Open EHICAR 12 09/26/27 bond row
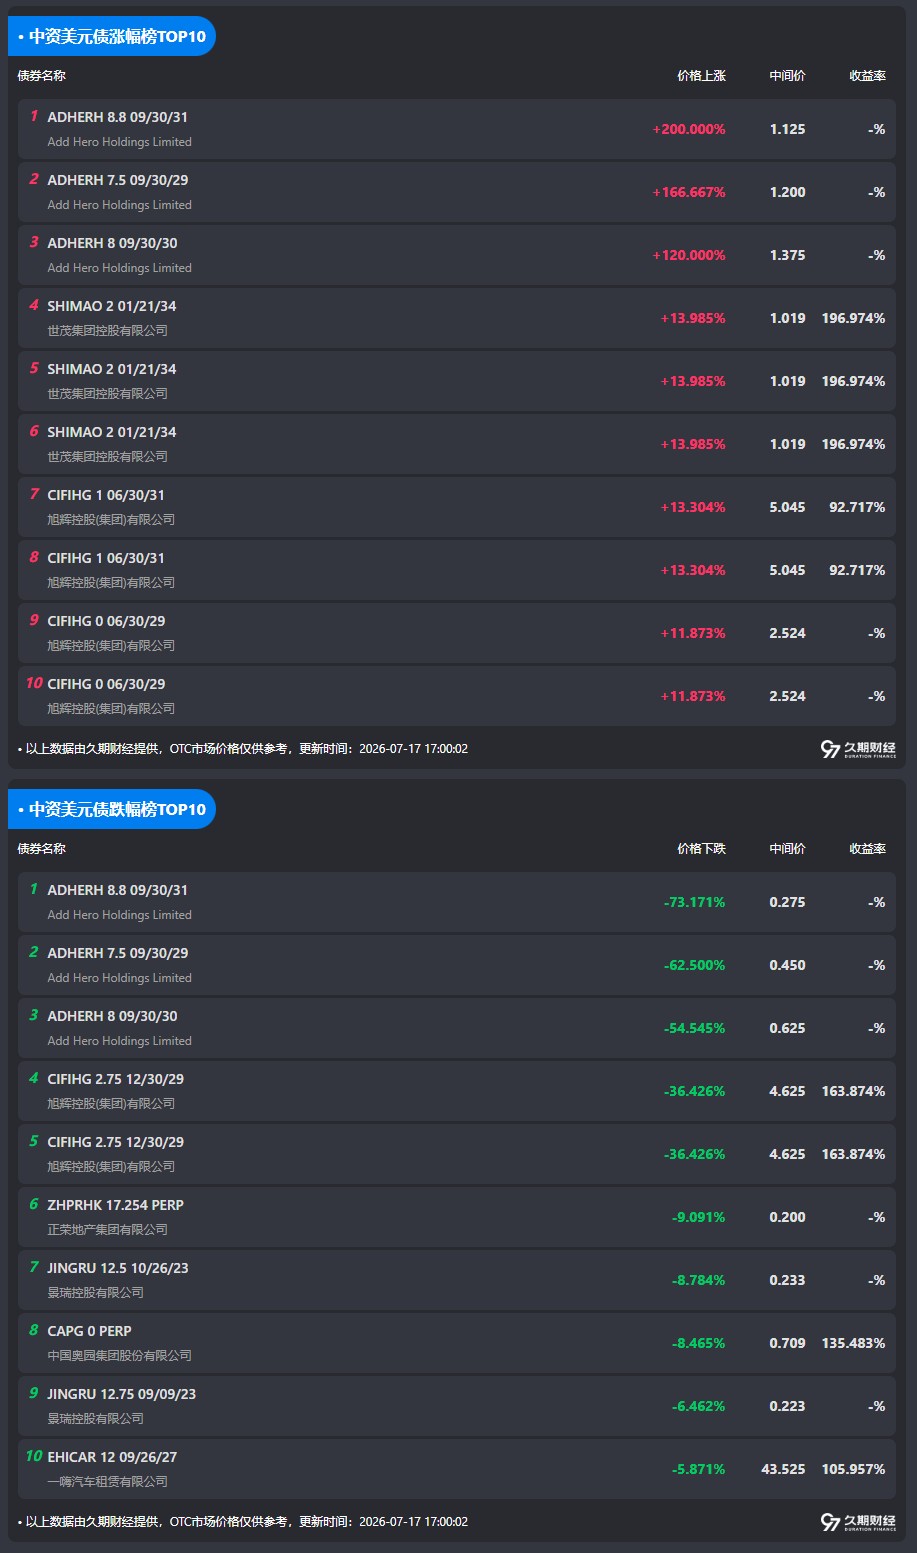Viewport: 917px width, 1553px height. pos(457,1469)
